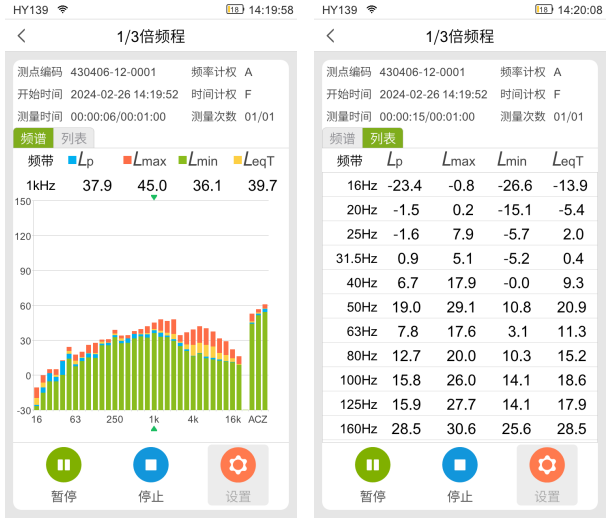Viewport: 612px width, 522px height.
Task: Click the green Lmin legend swatch
Action: tap(182, 160)
